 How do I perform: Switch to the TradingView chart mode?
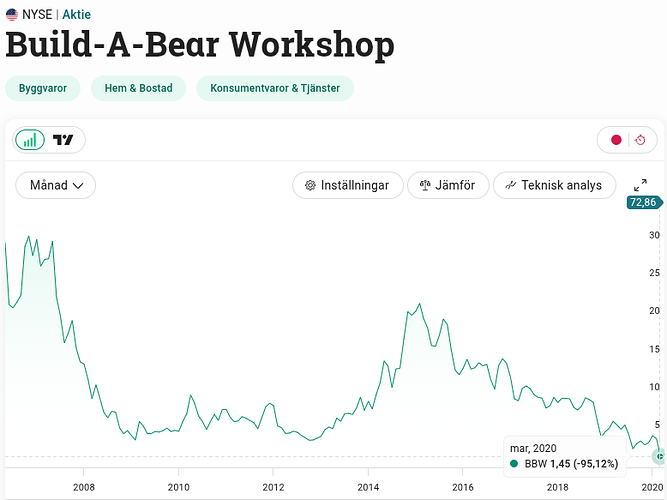click(x=64, y=140)
